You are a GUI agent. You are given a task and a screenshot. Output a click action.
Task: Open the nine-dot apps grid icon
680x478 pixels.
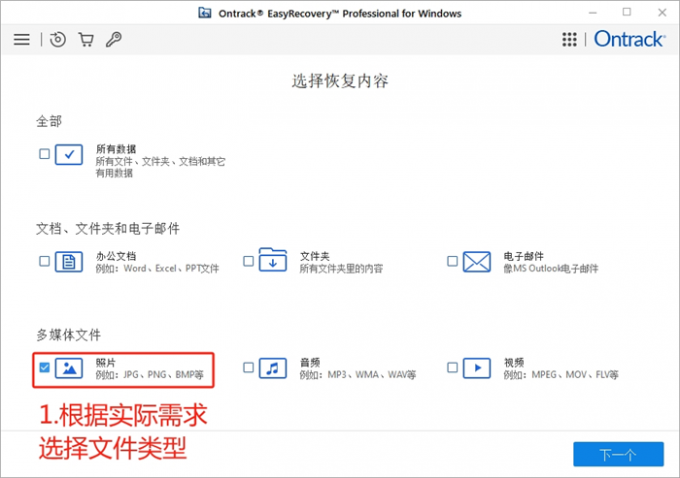569,39
